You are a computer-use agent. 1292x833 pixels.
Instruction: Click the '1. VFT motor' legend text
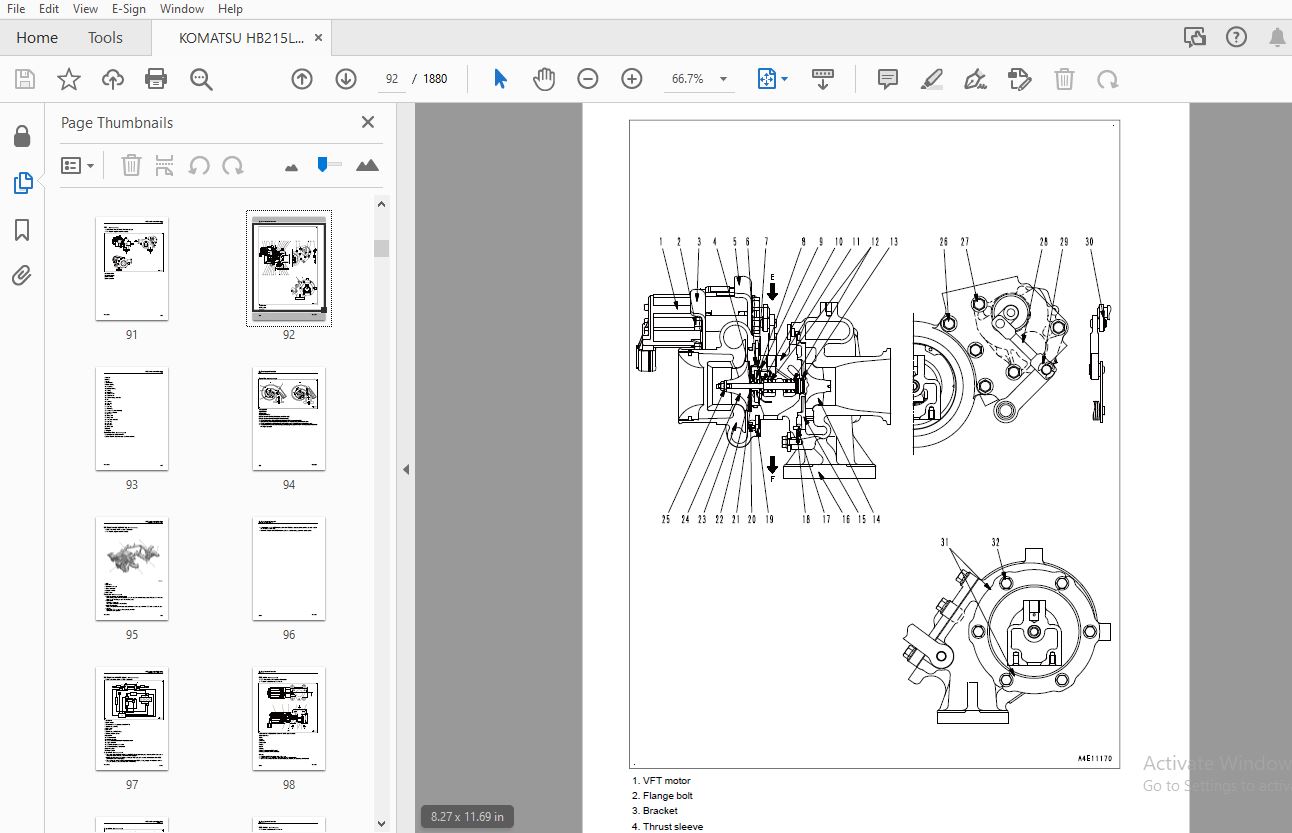pos(661,781)
